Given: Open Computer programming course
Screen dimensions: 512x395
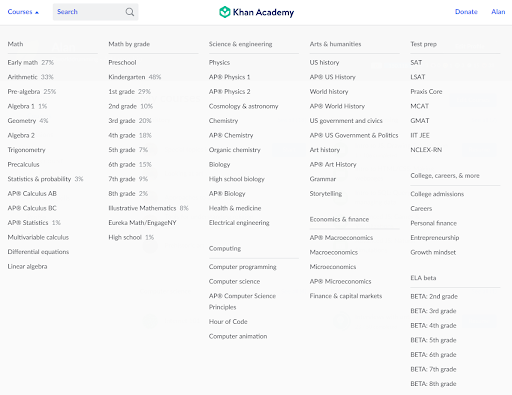Looking at the screenshot, I should [x=242, y=267].
